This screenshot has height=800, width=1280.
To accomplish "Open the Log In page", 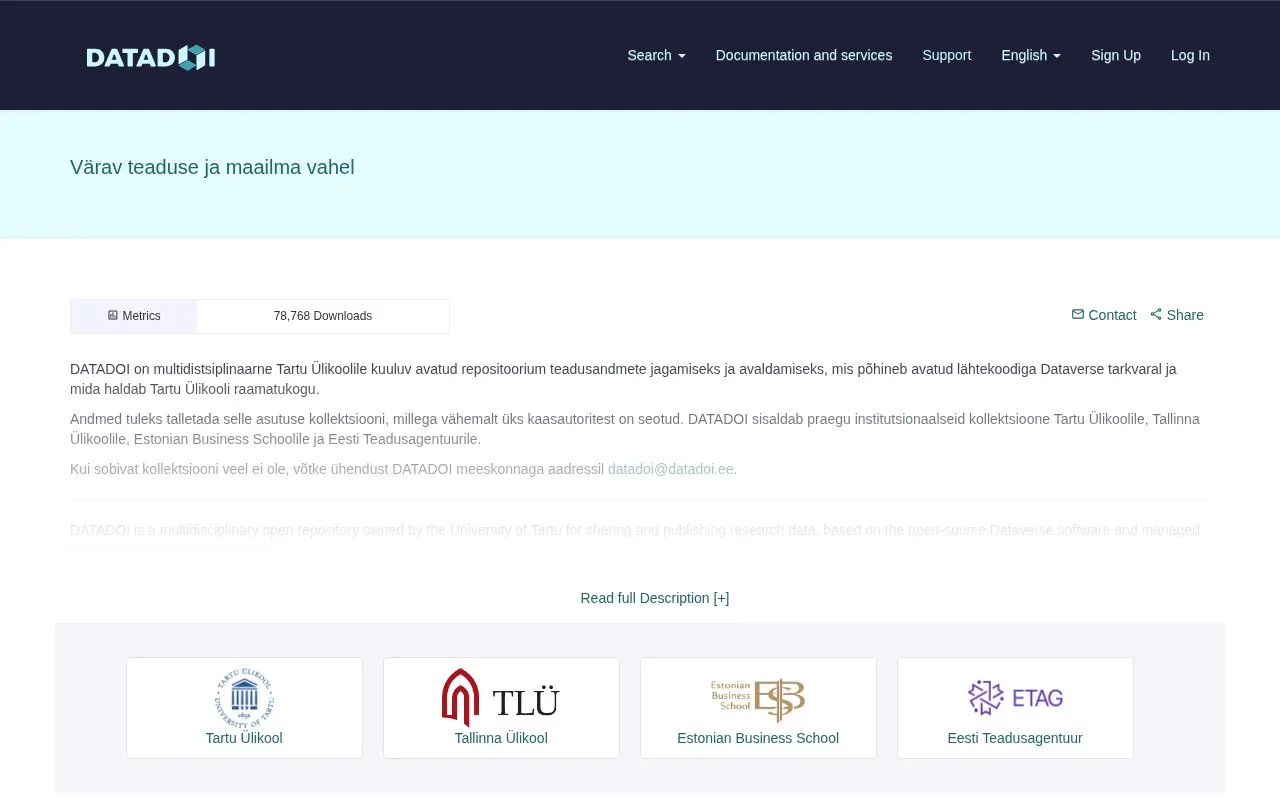I will (1190, 55).
